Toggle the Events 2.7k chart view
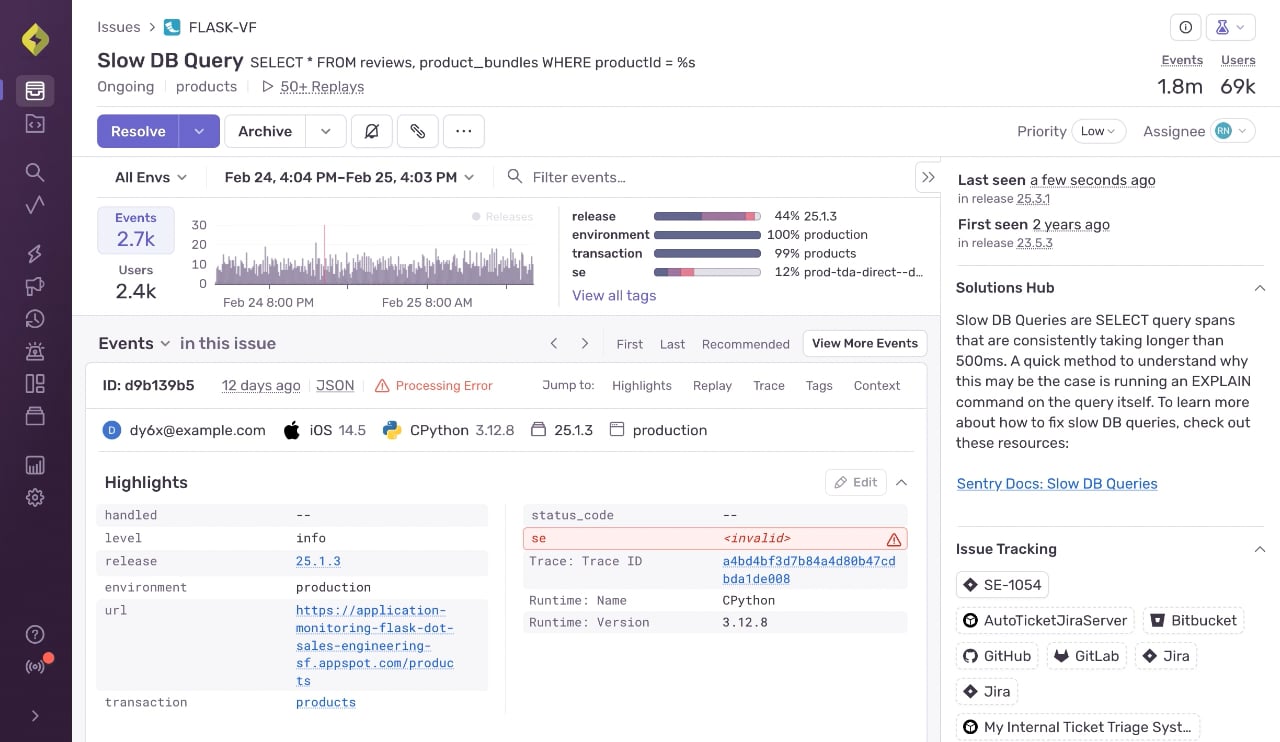The width and height of the screenshot is (1280, 742). click(x=136, y=230)
